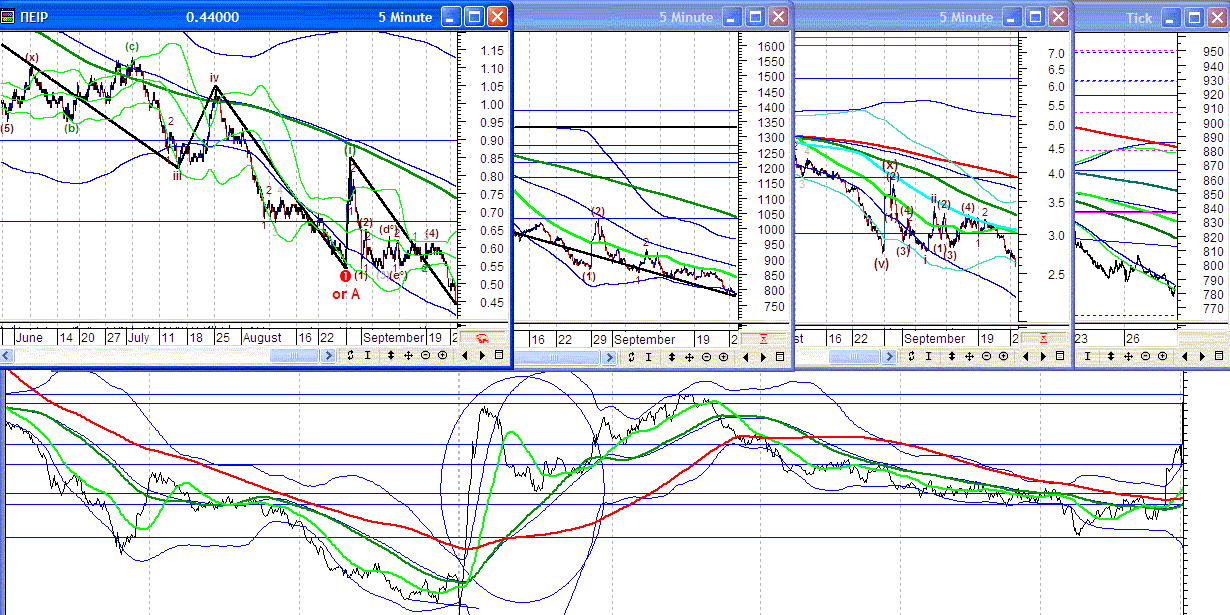Open the list menu icon in third chart window
This screenshot has width=1230, height=615.
pyautogui.click(x=1059, y=356)
